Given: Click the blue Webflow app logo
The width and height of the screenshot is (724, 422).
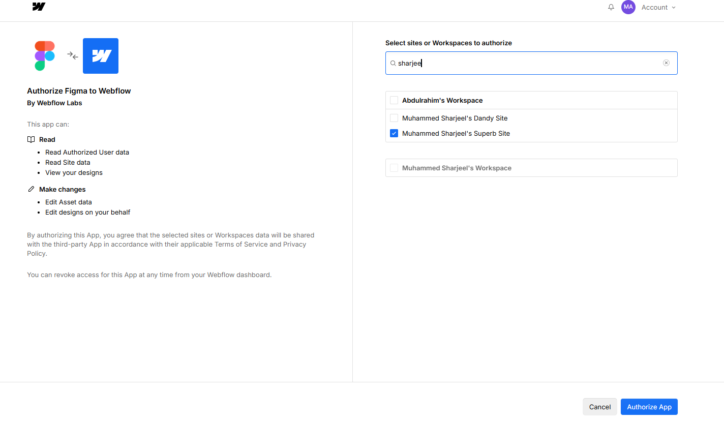Looking at the screenshot, I should (x=101, y=56).
